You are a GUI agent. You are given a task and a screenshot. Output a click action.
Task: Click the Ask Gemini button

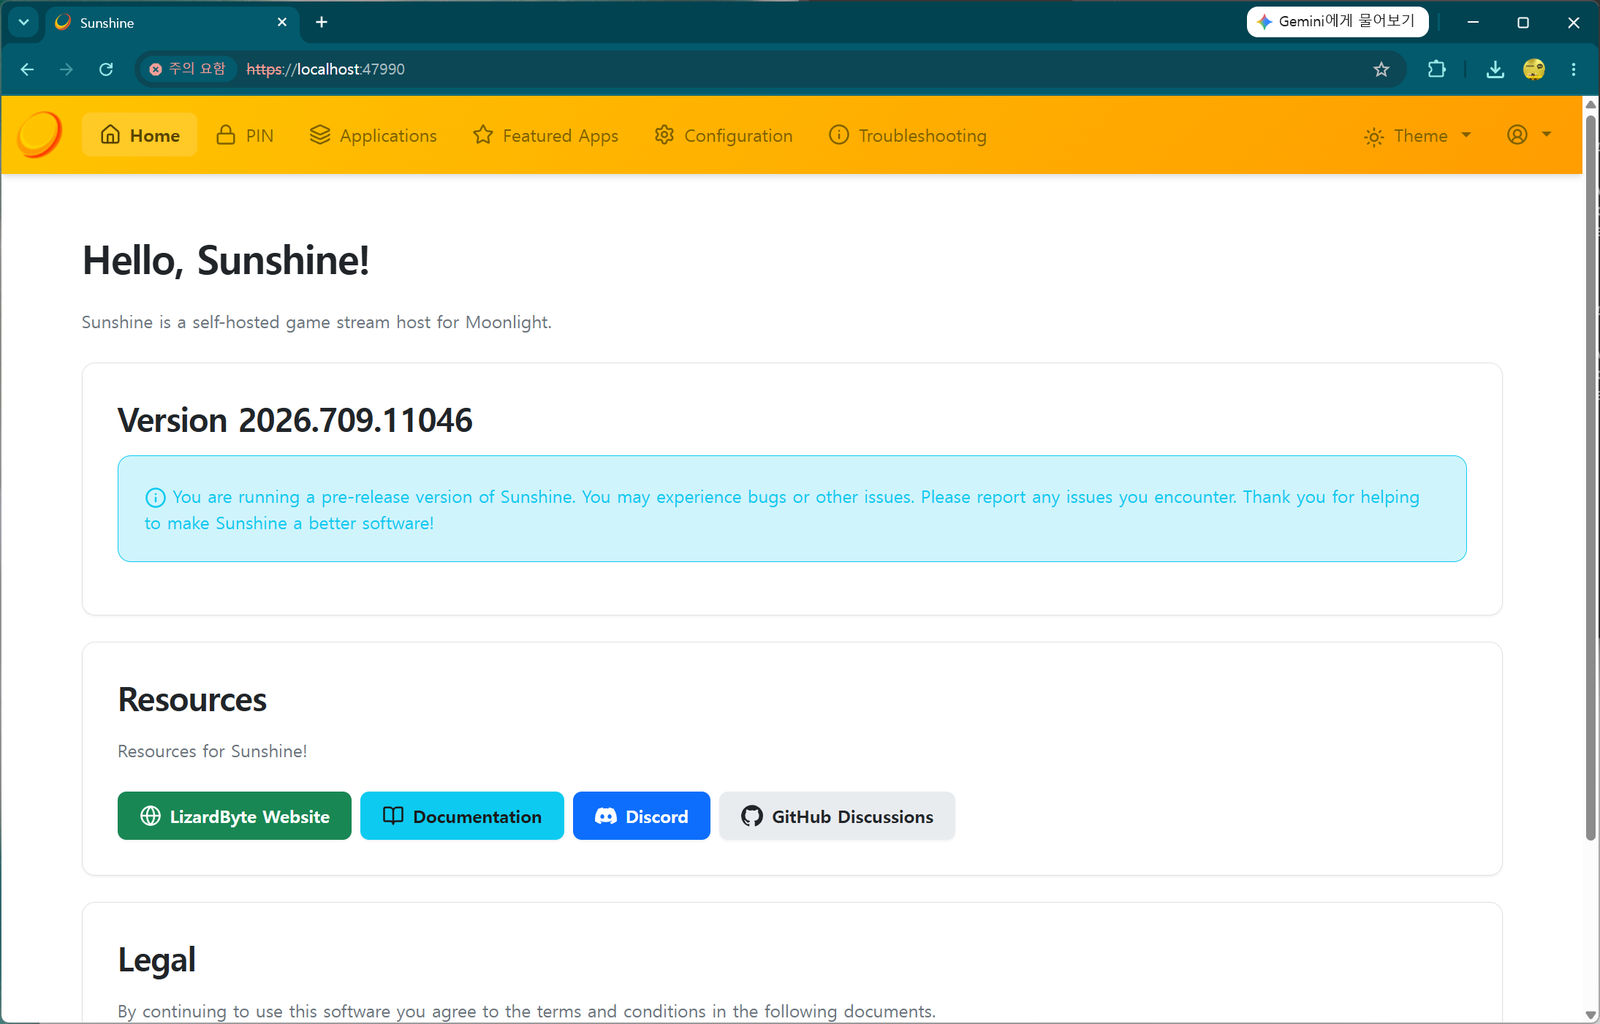pos(1337,21)
